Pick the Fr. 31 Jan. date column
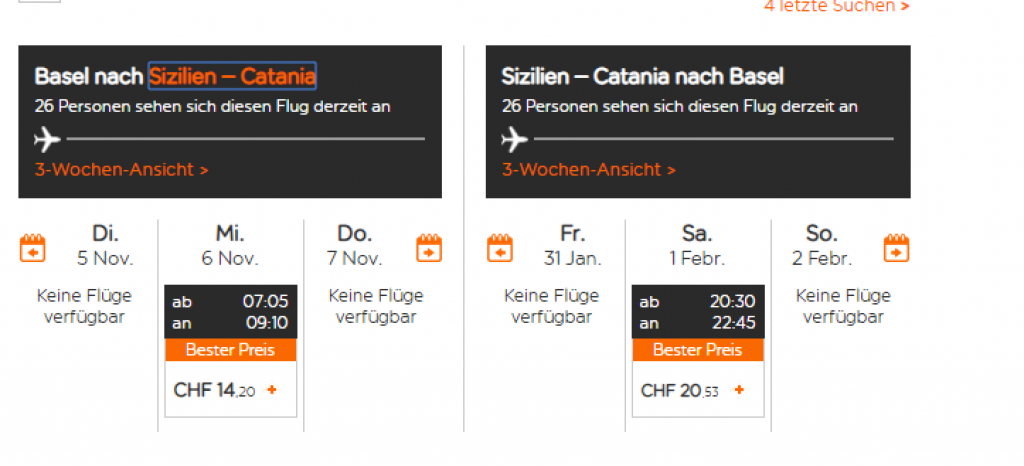This screenshot has height=466, width=1024. [572, 245]
